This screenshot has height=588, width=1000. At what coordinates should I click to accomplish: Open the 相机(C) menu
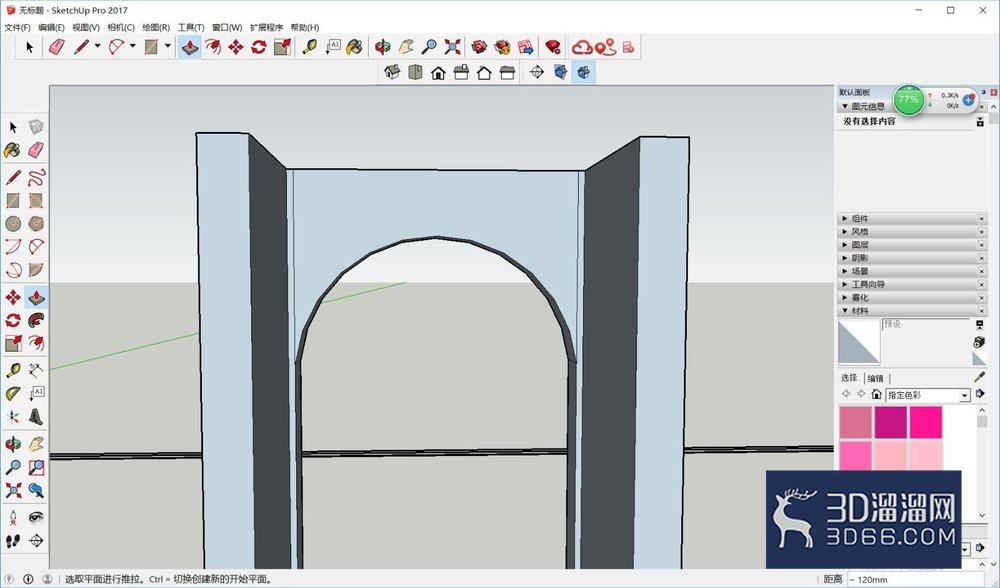[121, 27]
